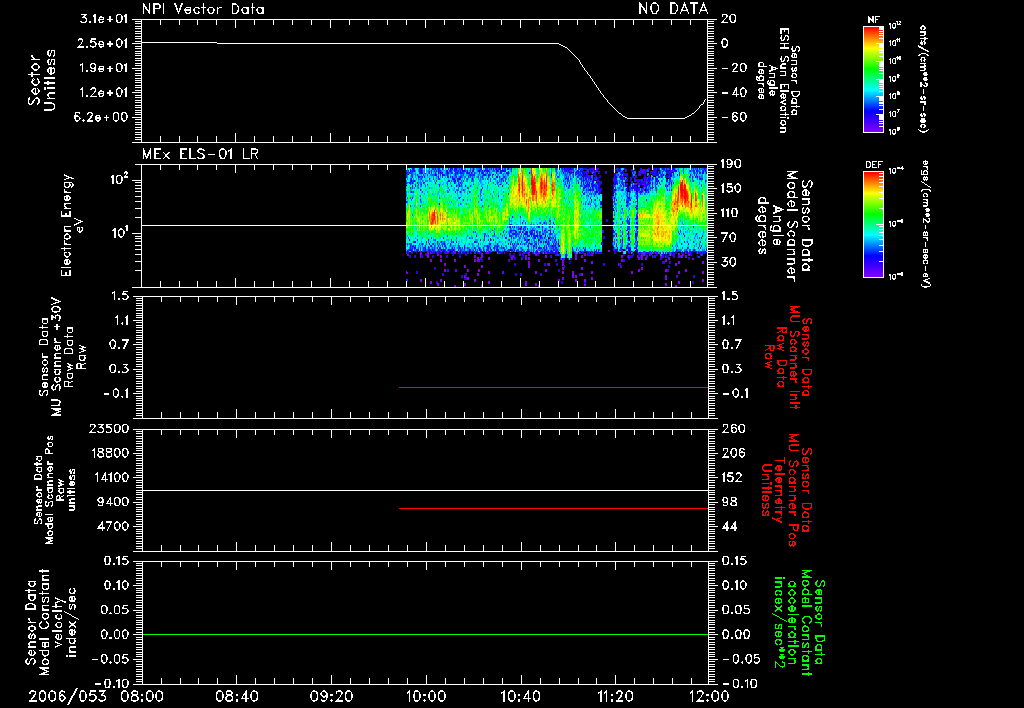This screenshot has height=708, width=1024.
Task: Click the '23500' scanner position tick
Action: tap(109, 429)
